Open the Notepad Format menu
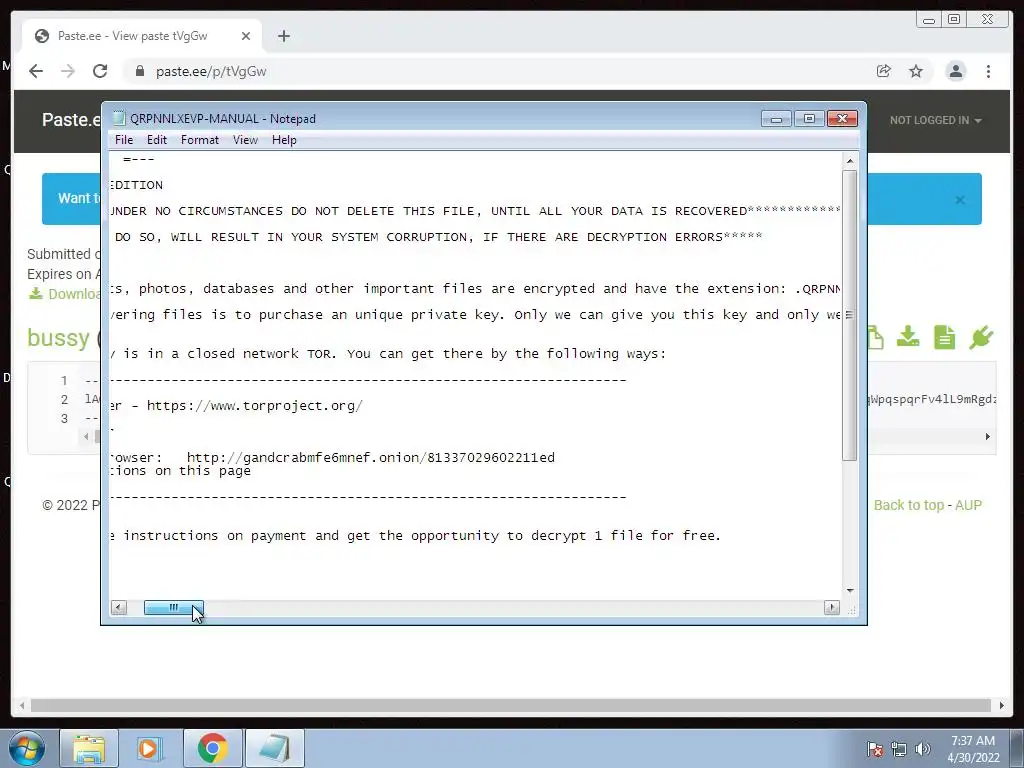 pos(199,140)
